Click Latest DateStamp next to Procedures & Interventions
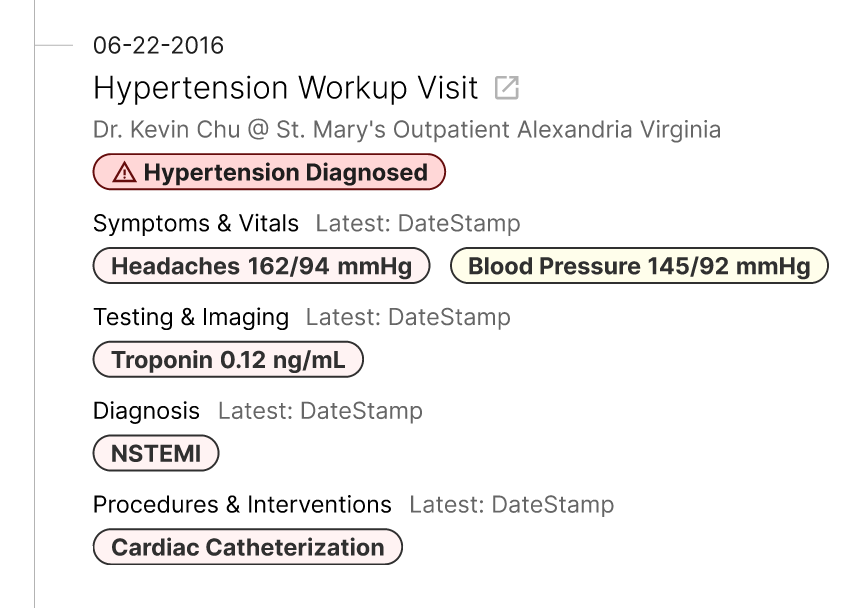Image resolution: width=868 pixels, height=608 pixels. pyautogui.click(x=512, y=504)
